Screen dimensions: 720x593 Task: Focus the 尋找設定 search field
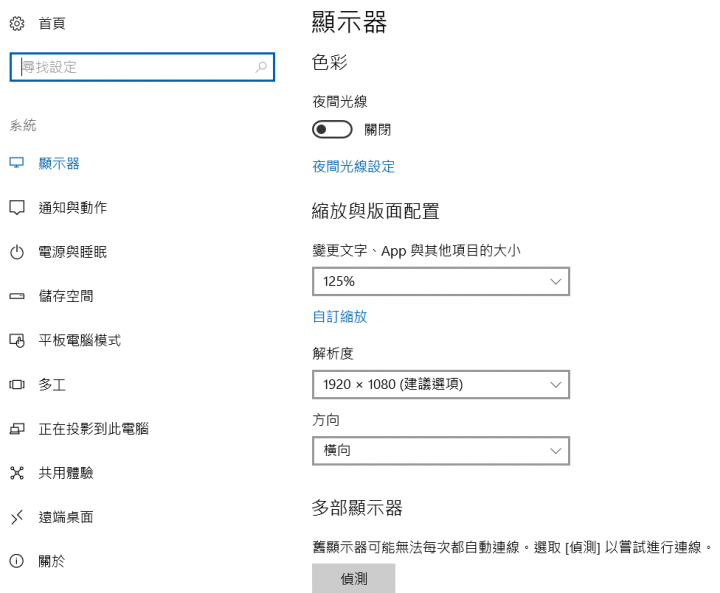(142, 67)
